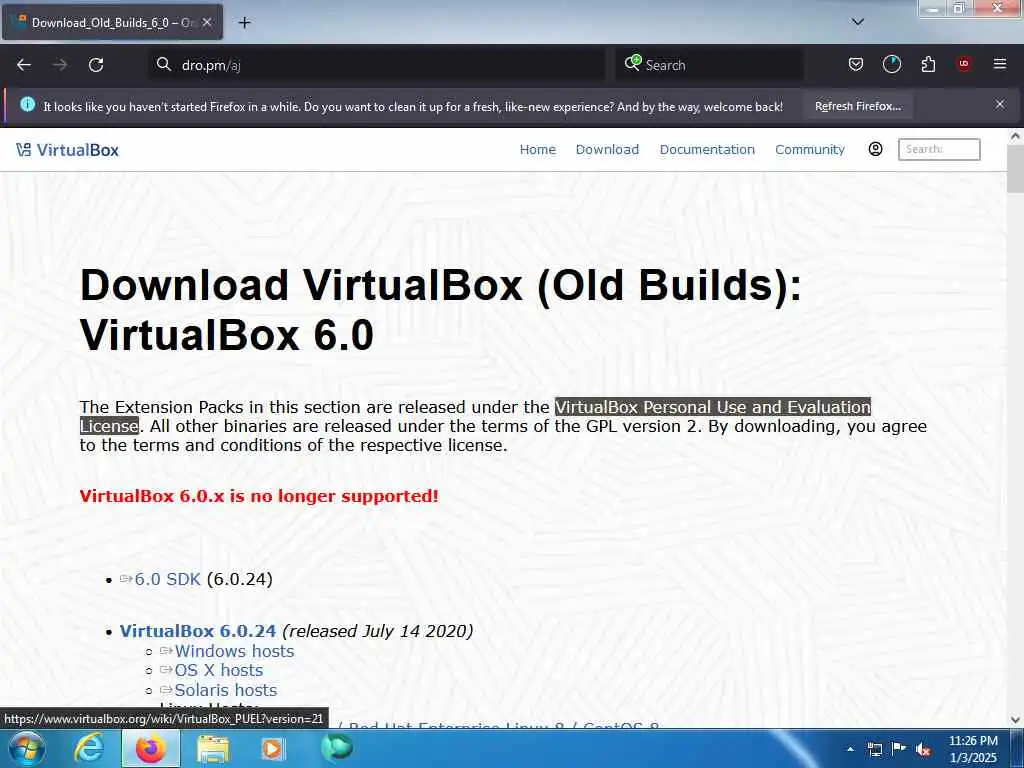
Task: Open the 6.0 SDK link
Action: (167, 579)
